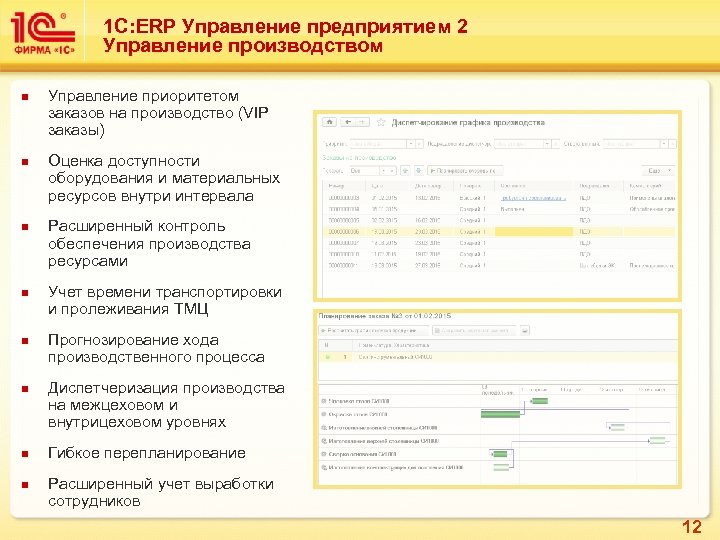
Task: Open the 'Заказы на производство' link
Action: click(x=359, y=158)
